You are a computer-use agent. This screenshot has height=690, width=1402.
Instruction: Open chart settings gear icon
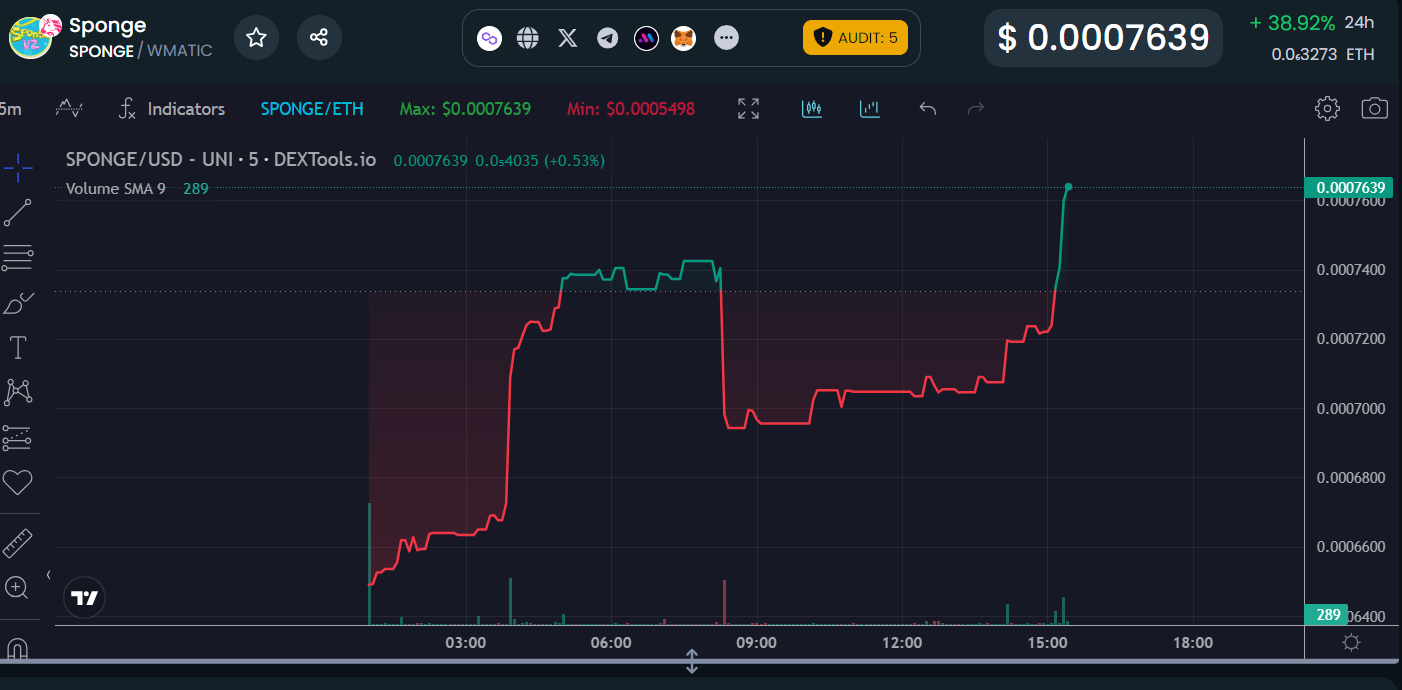(x=1327, y=109)
